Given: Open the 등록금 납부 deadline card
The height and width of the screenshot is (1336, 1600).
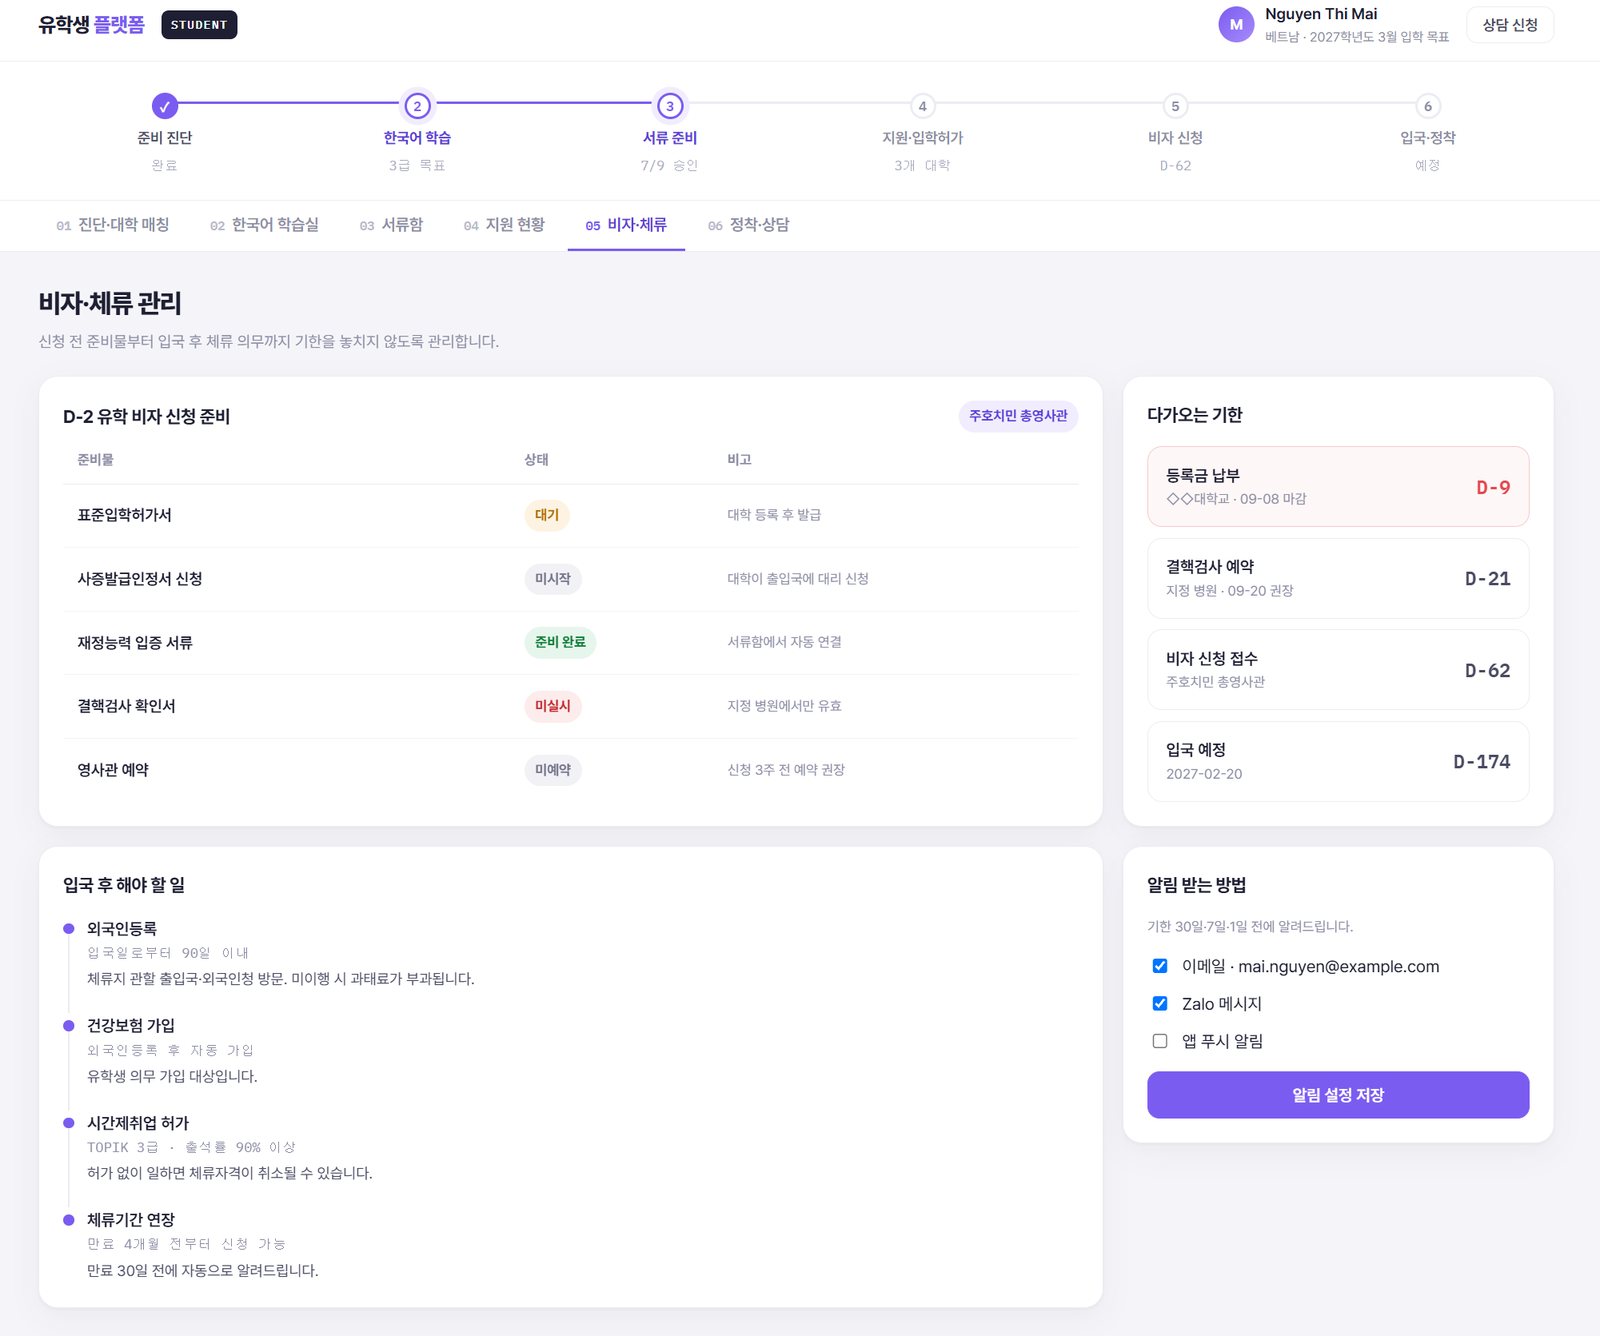Looking at the screenshot, I should 1338,487.
